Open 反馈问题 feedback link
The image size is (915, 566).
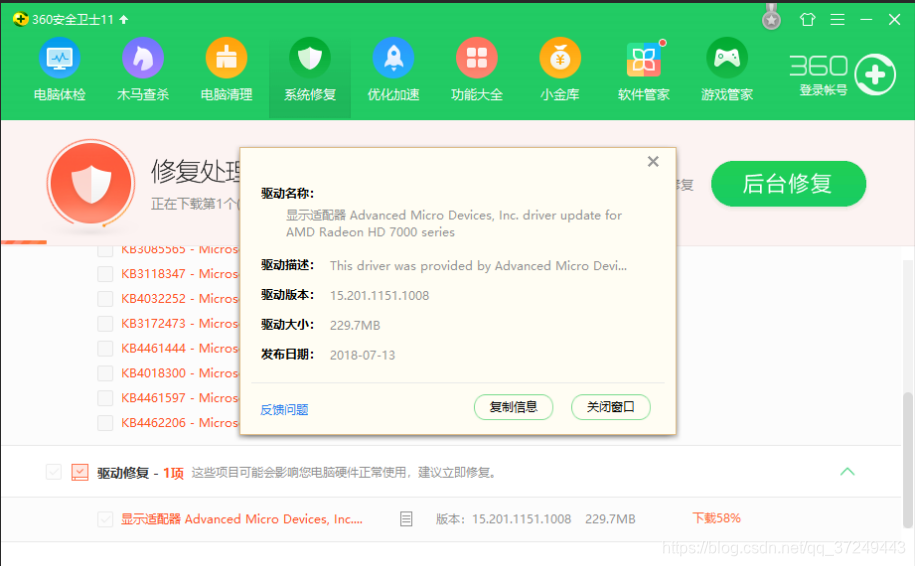point(284,410)
